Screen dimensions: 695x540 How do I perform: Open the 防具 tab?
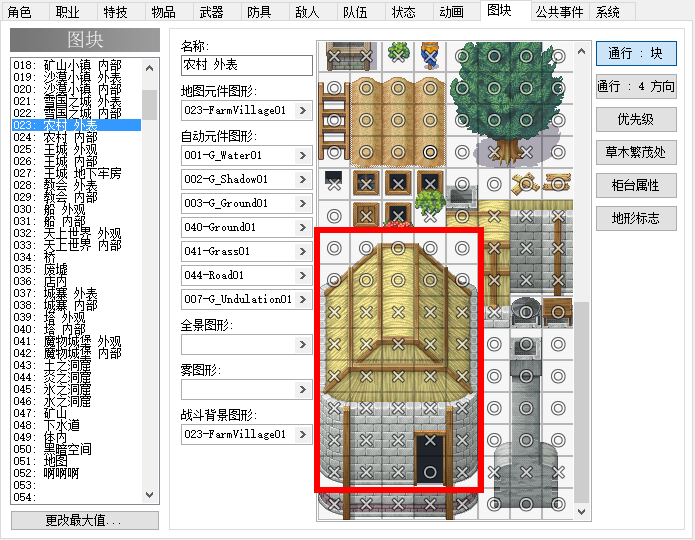pos(259,11)
